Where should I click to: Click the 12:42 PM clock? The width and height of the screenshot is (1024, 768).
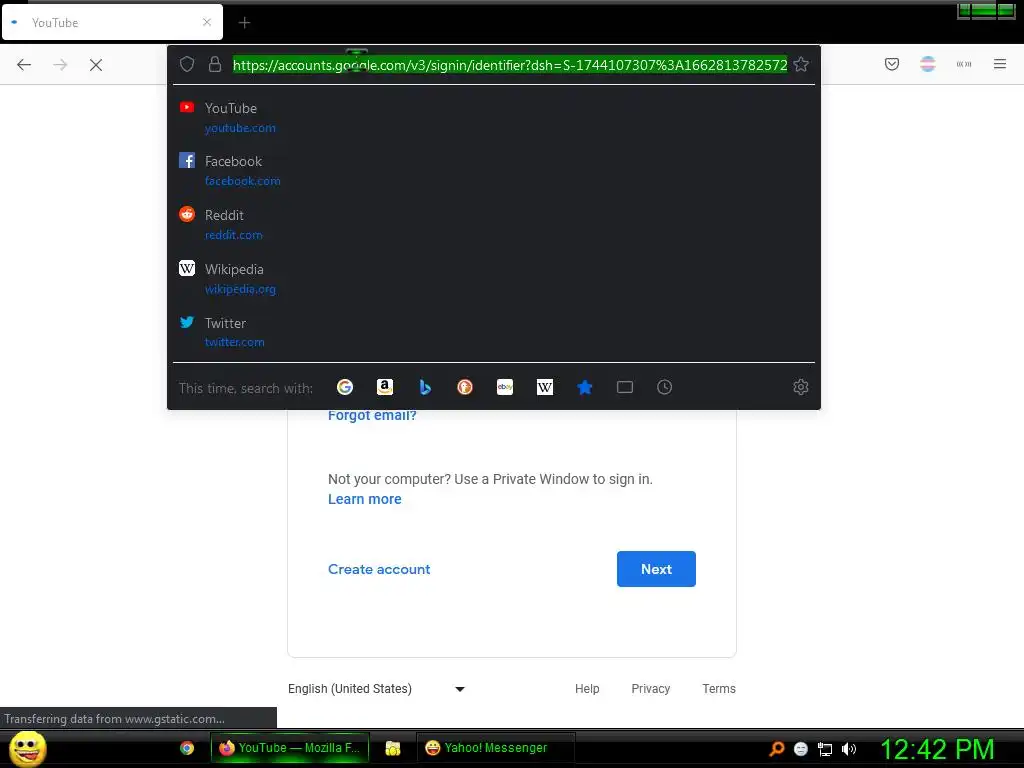[937, 748]
